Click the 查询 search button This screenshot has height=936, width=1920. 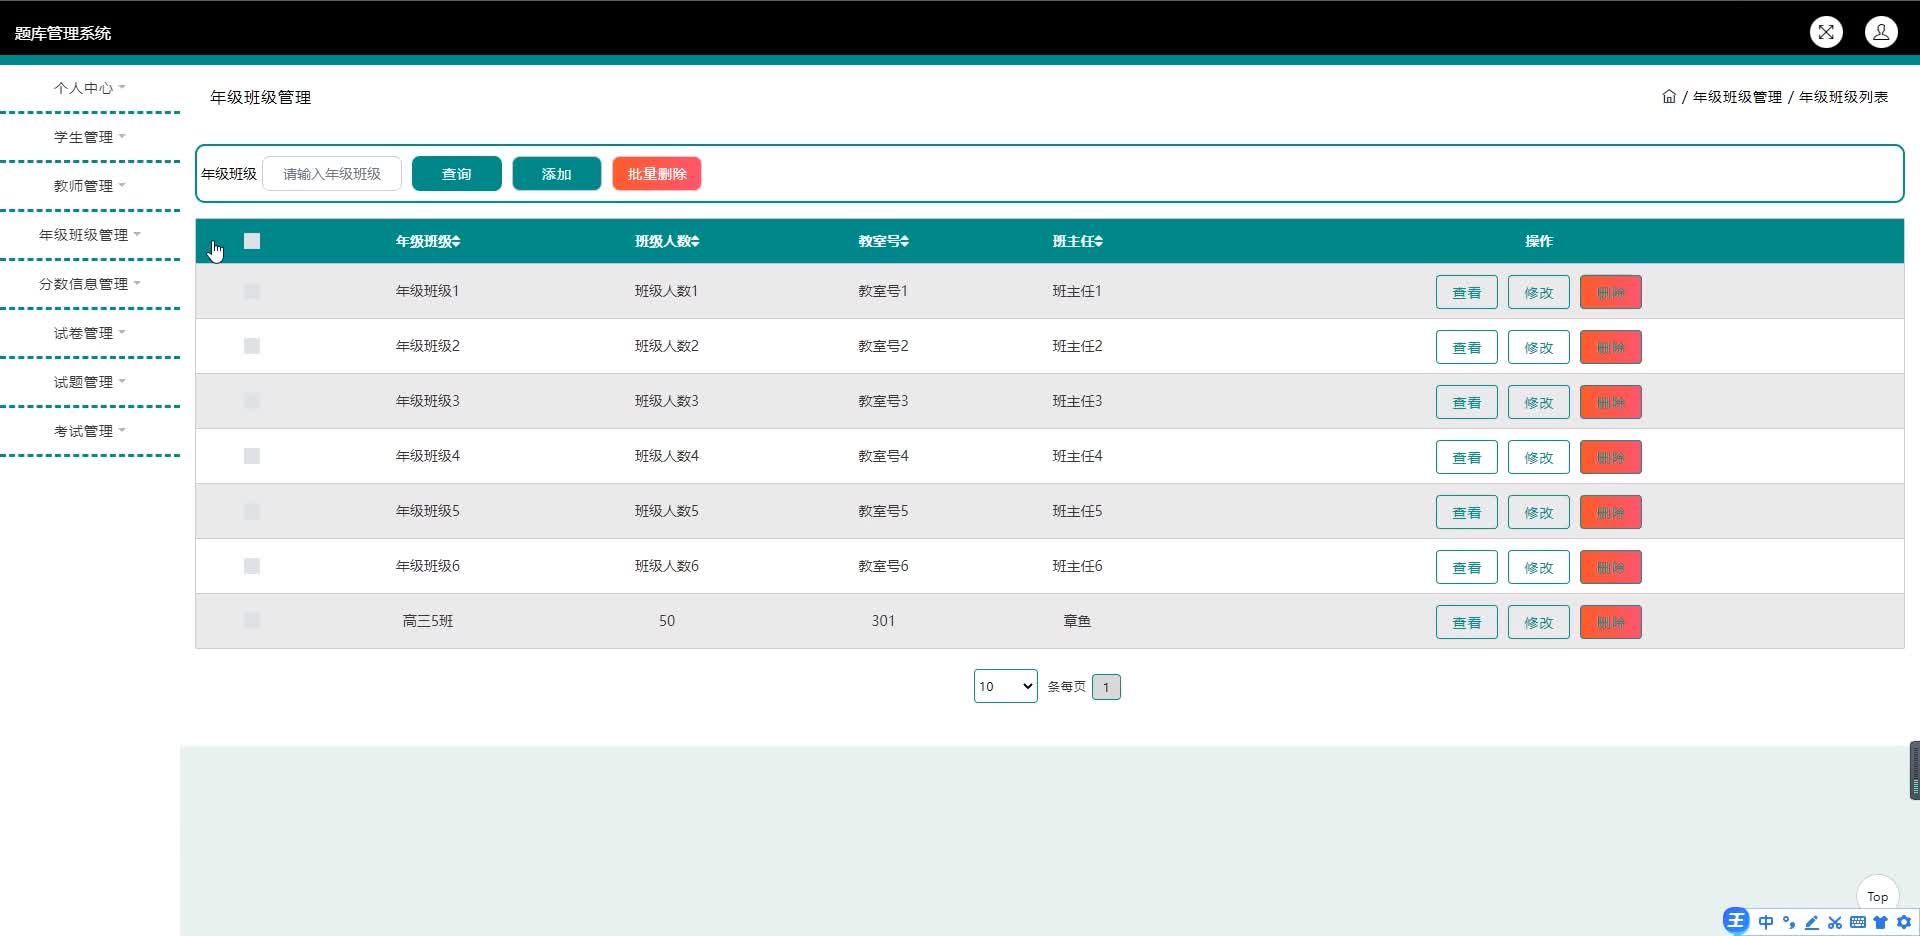pos(457,174)
